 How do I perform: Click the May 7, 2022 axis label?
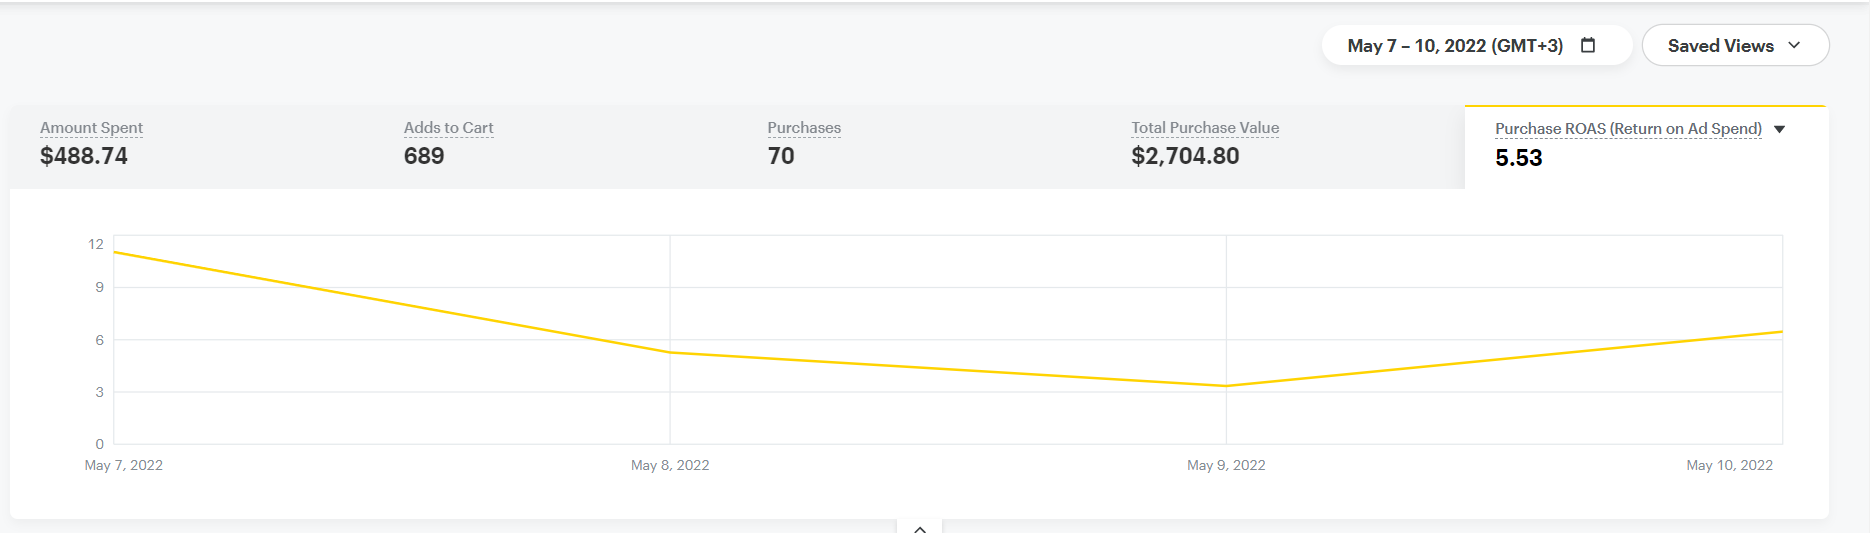click(x=124, y=465)
